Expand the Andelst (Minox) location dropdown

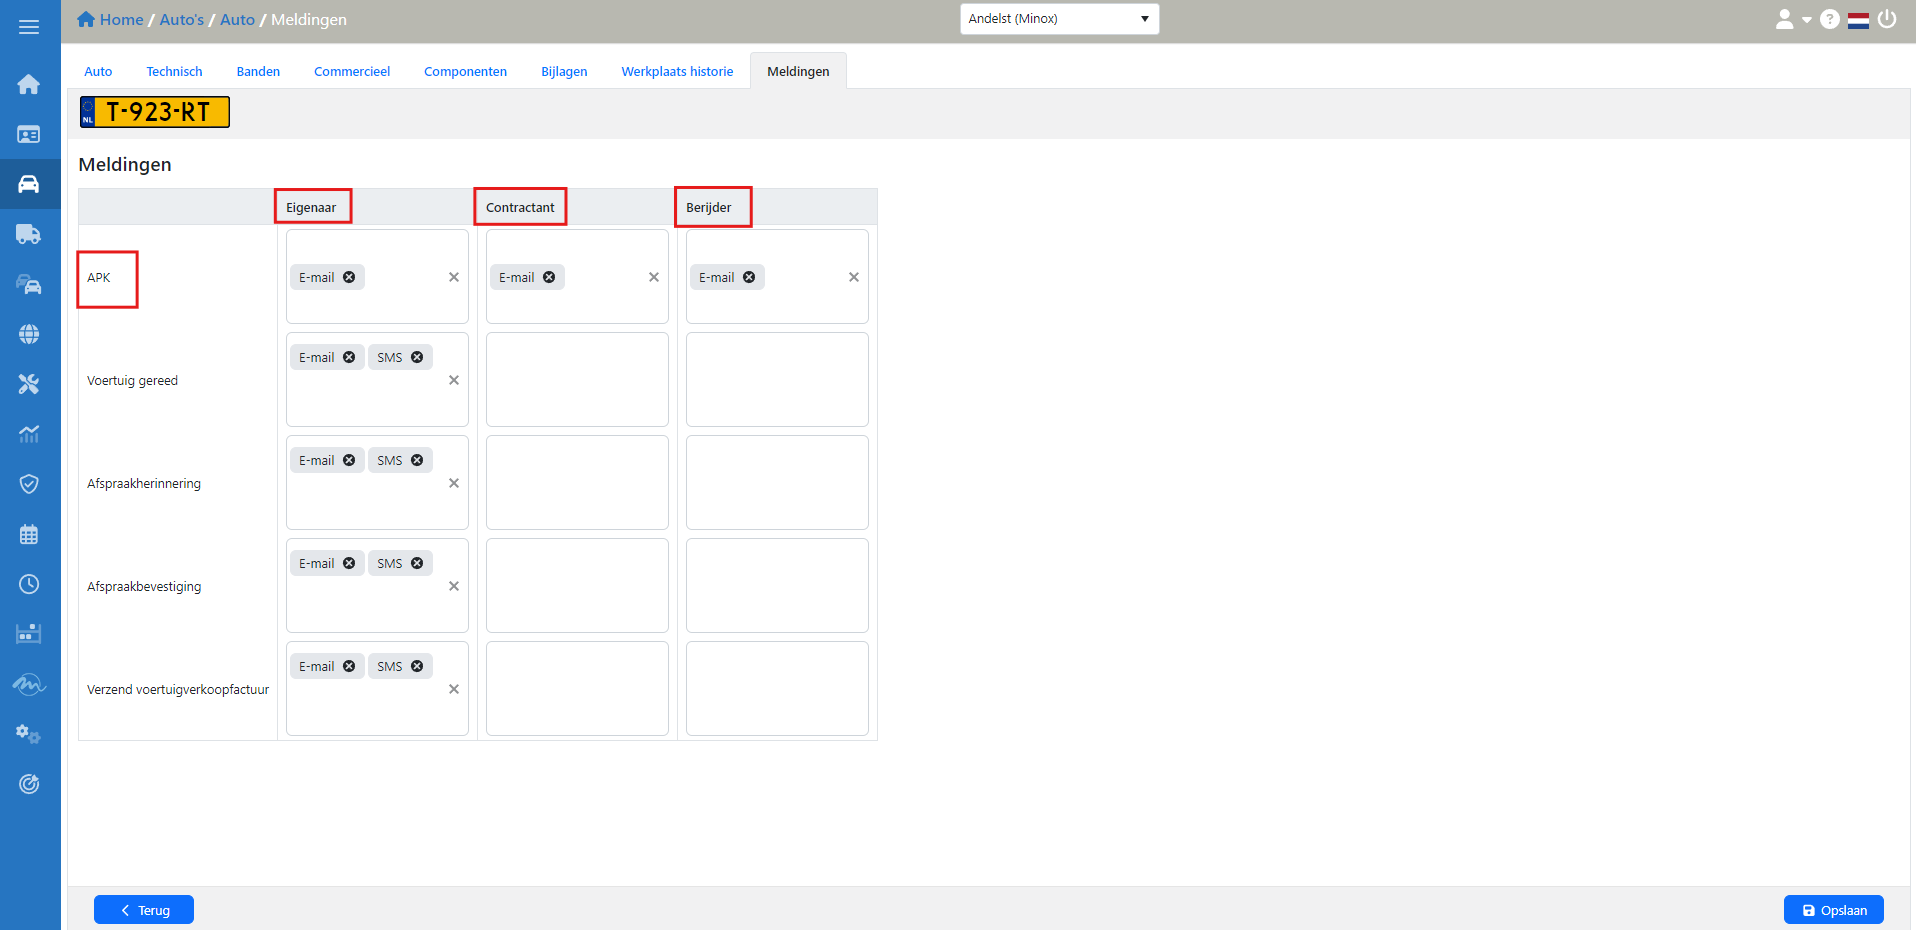tap(1059, 19)
